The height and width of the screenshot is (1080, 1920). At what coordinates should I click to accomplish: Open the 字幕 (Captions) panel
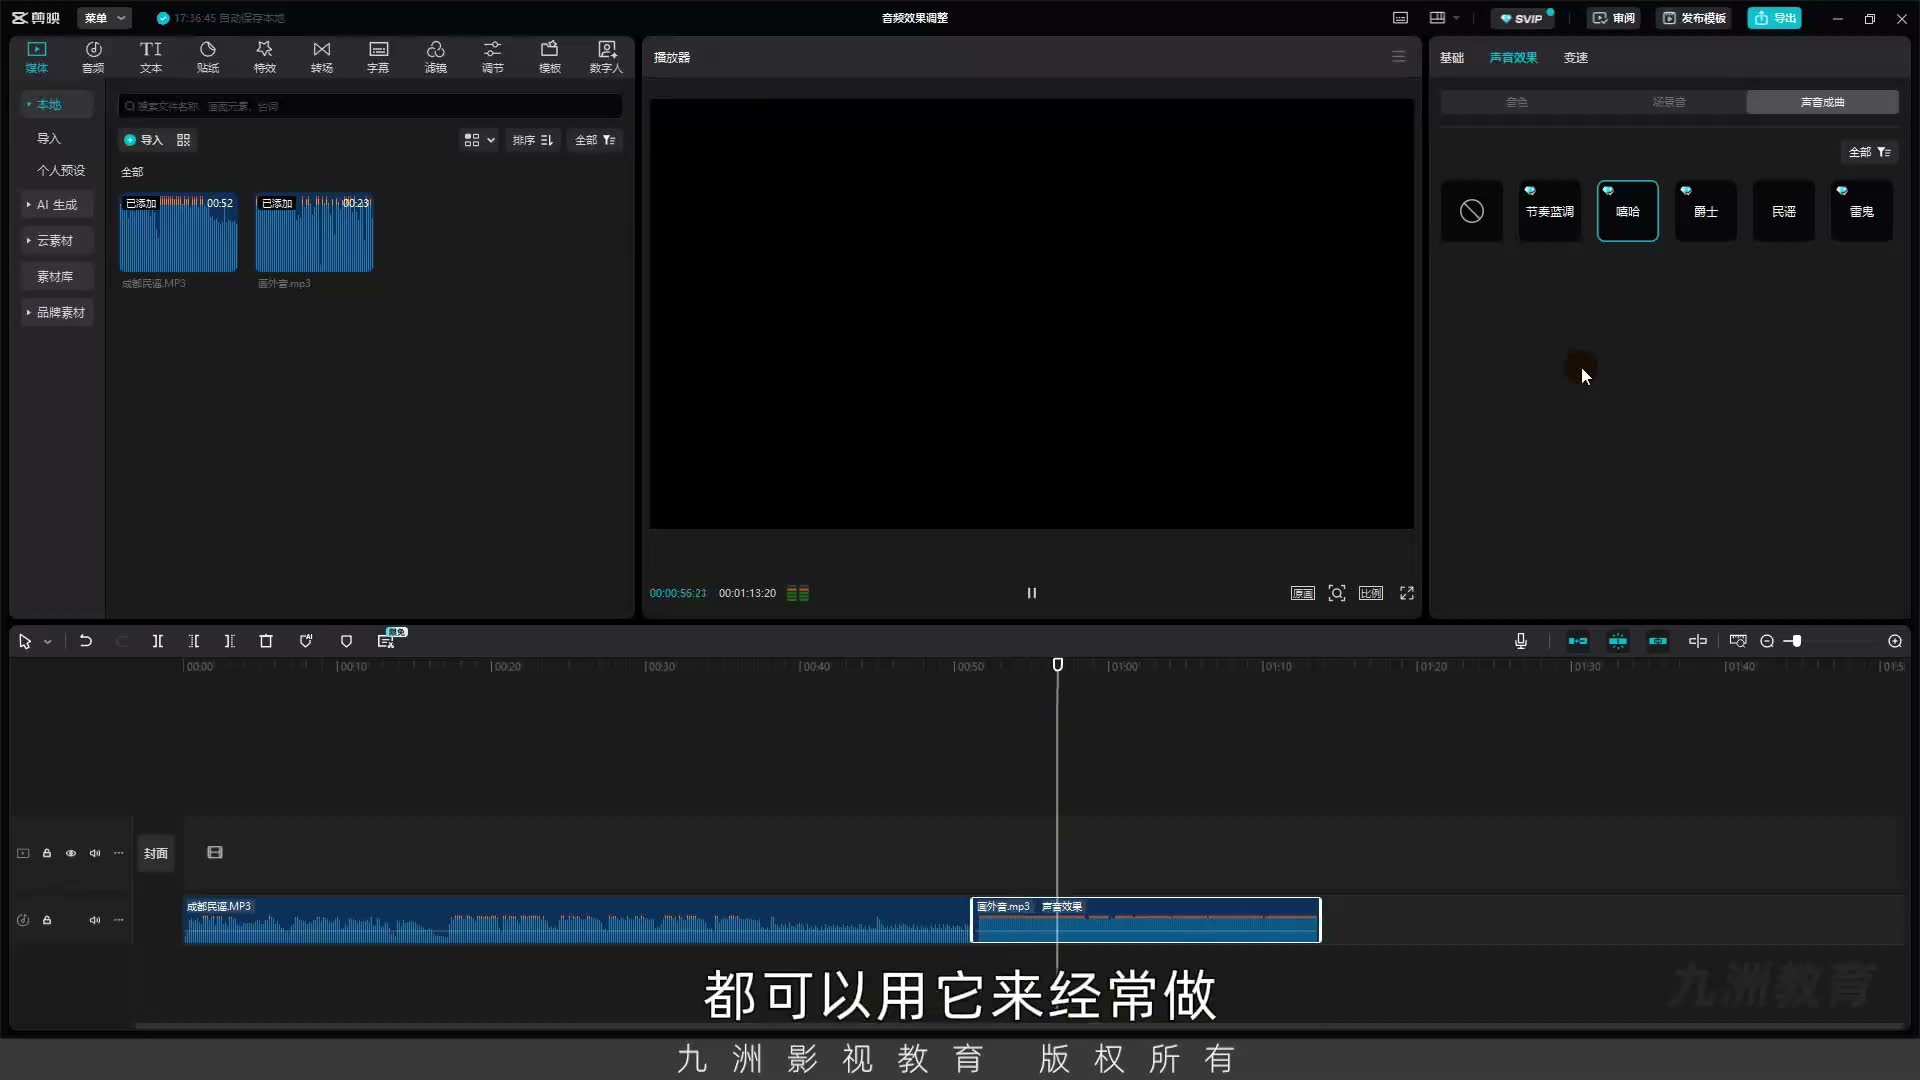click(x=378, y=57)
